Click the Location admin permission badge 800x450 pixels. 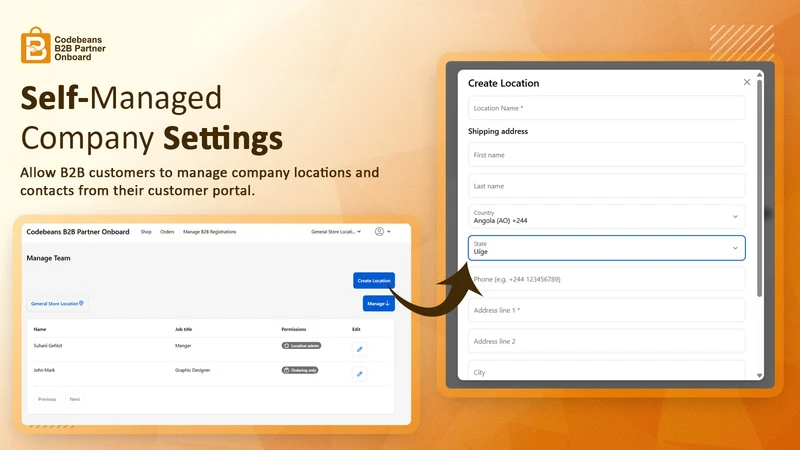click(301, 345)
